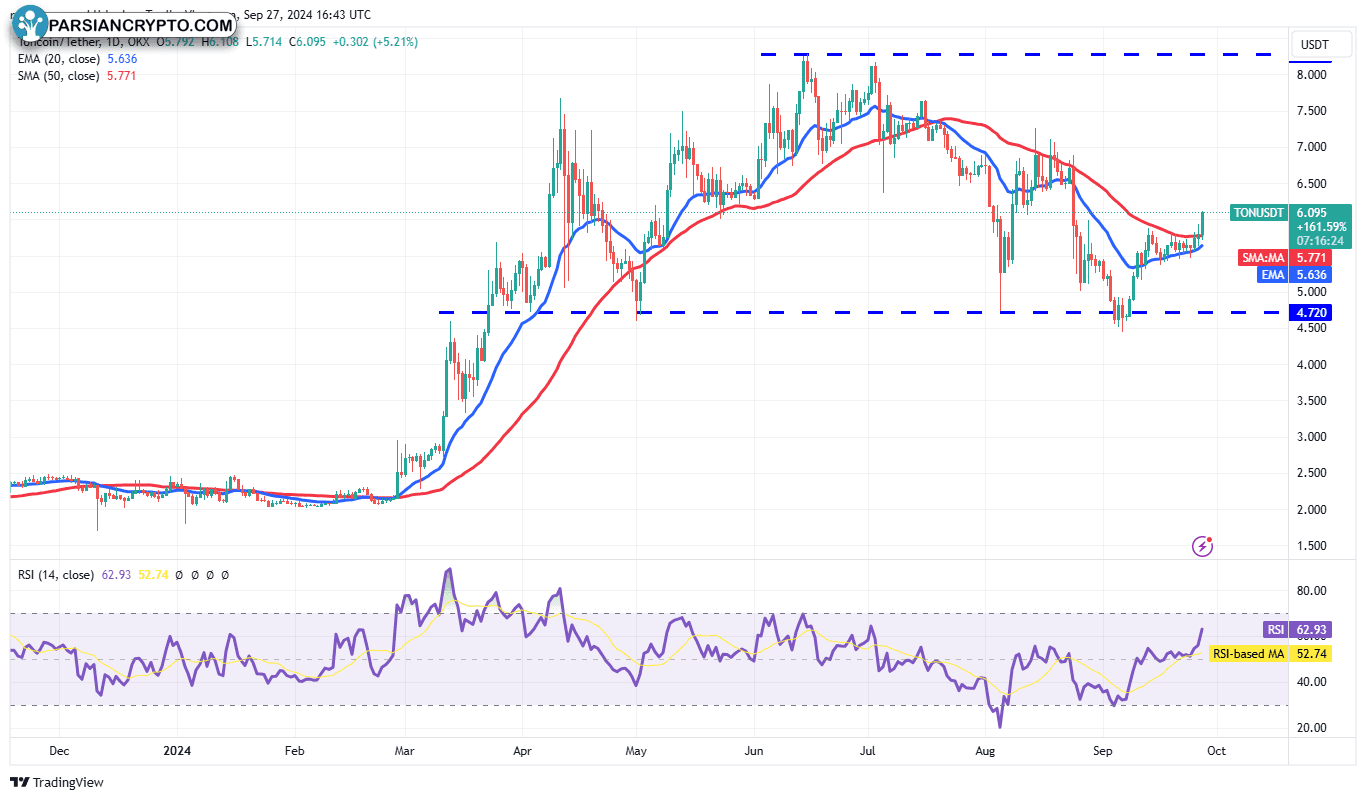Screen dimensions: 1366x800
Task: Click the blue 4.720 support level tag
Action: tap(1312, 313)
